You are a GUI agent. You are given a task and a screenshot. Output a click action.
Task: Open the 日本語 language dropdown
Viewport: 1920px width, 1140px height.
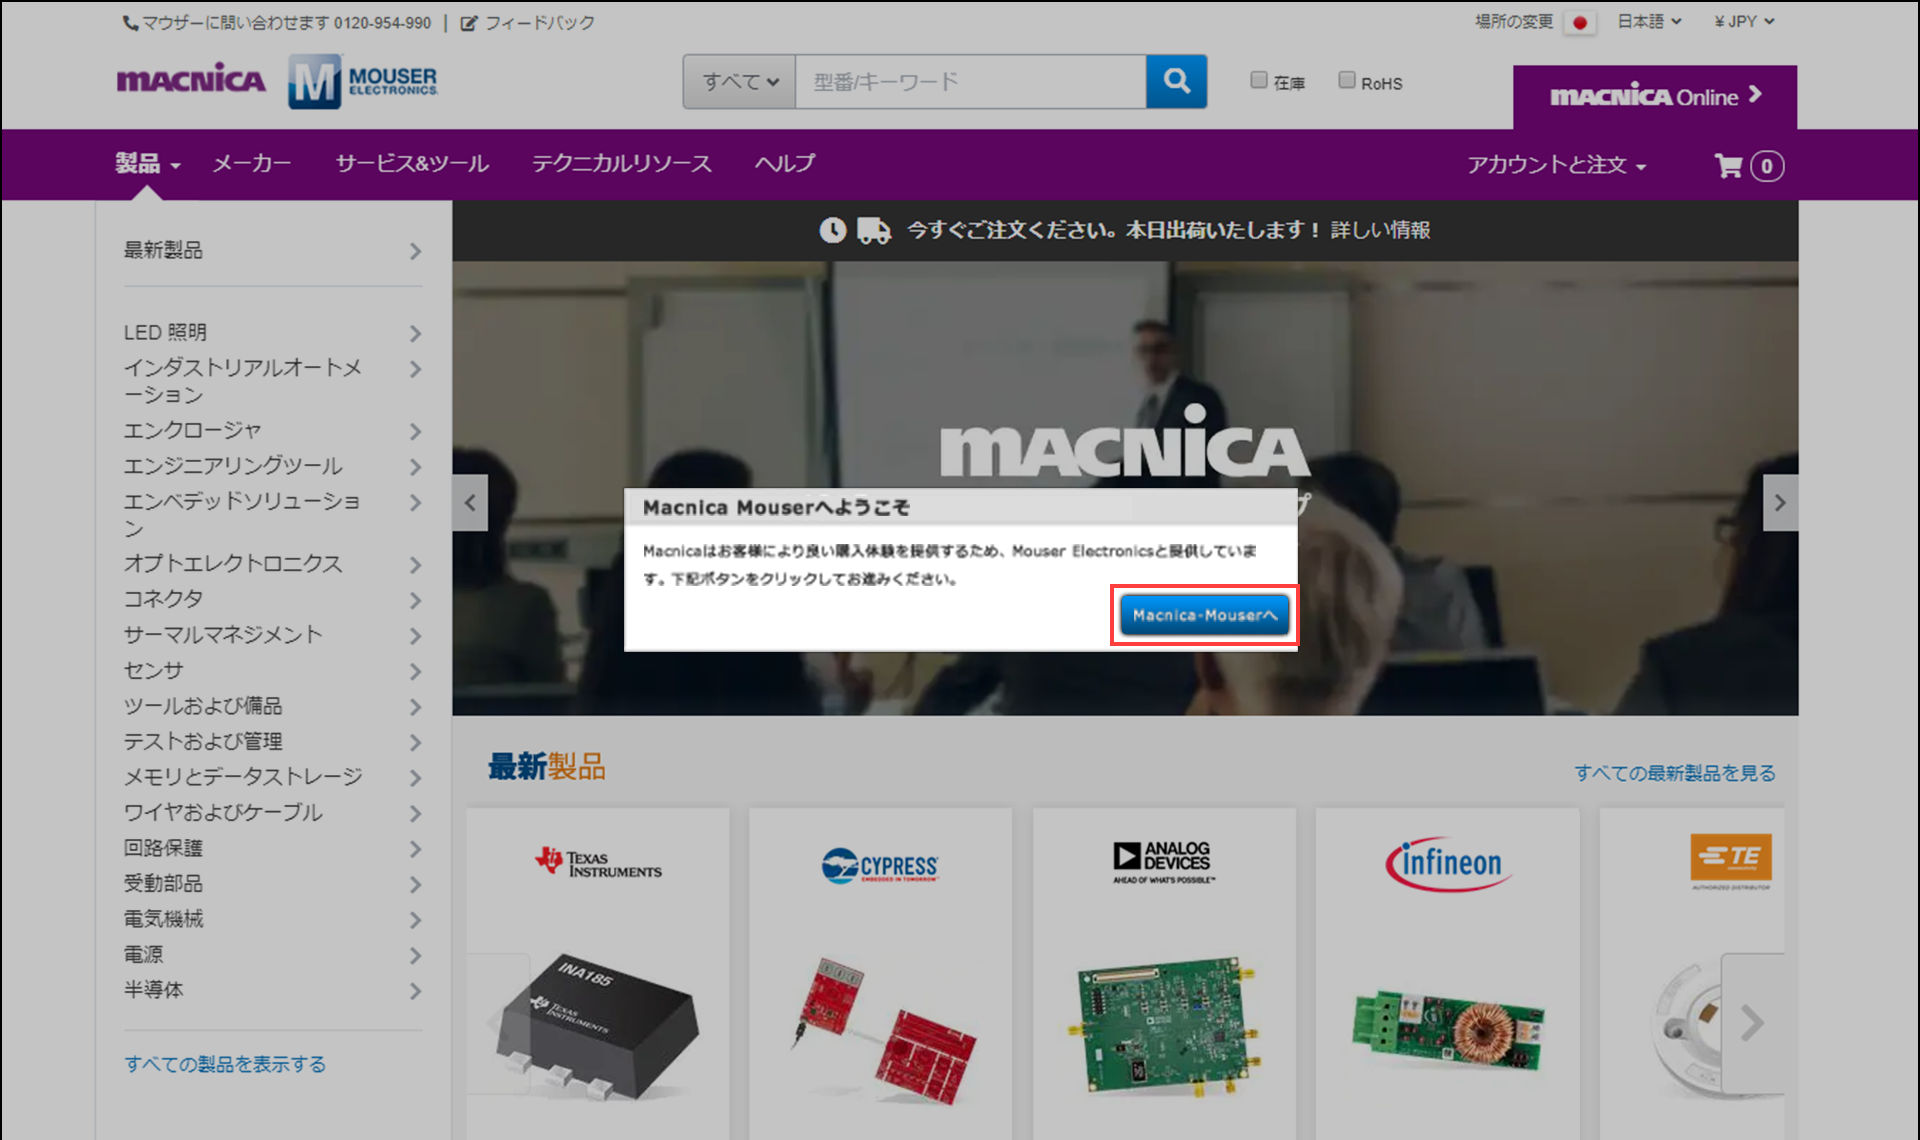point(1650,21)
